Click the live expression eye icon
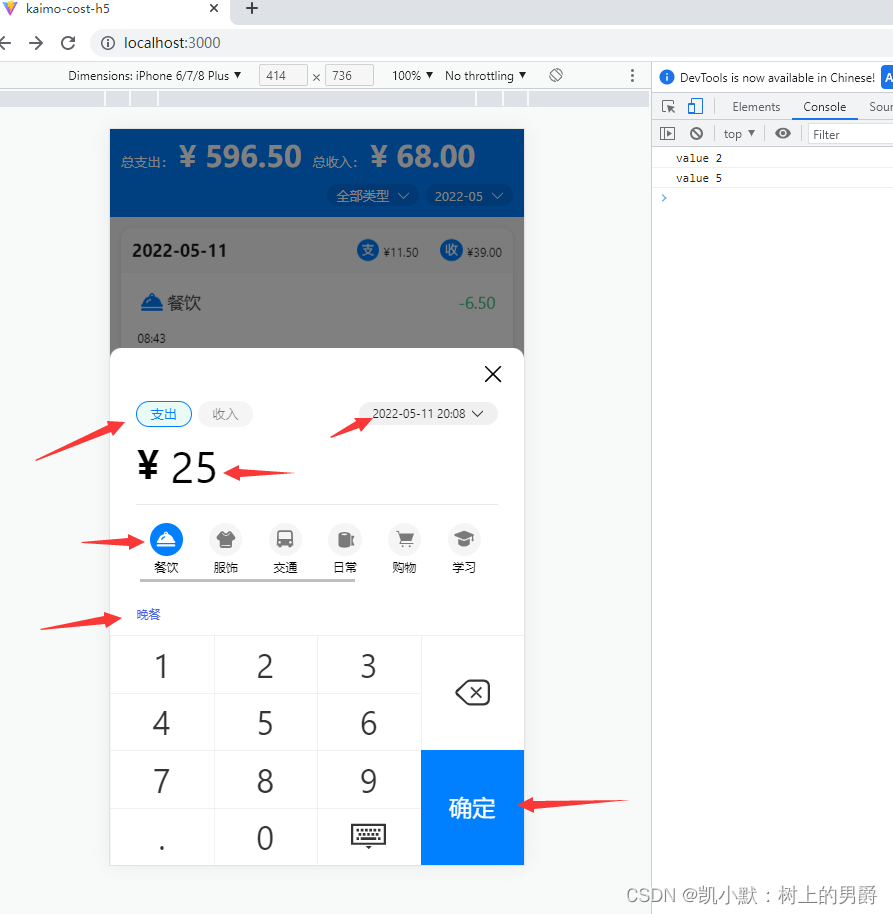The height and width of the screenshot is (914, 893). click(x=783, y=133)
